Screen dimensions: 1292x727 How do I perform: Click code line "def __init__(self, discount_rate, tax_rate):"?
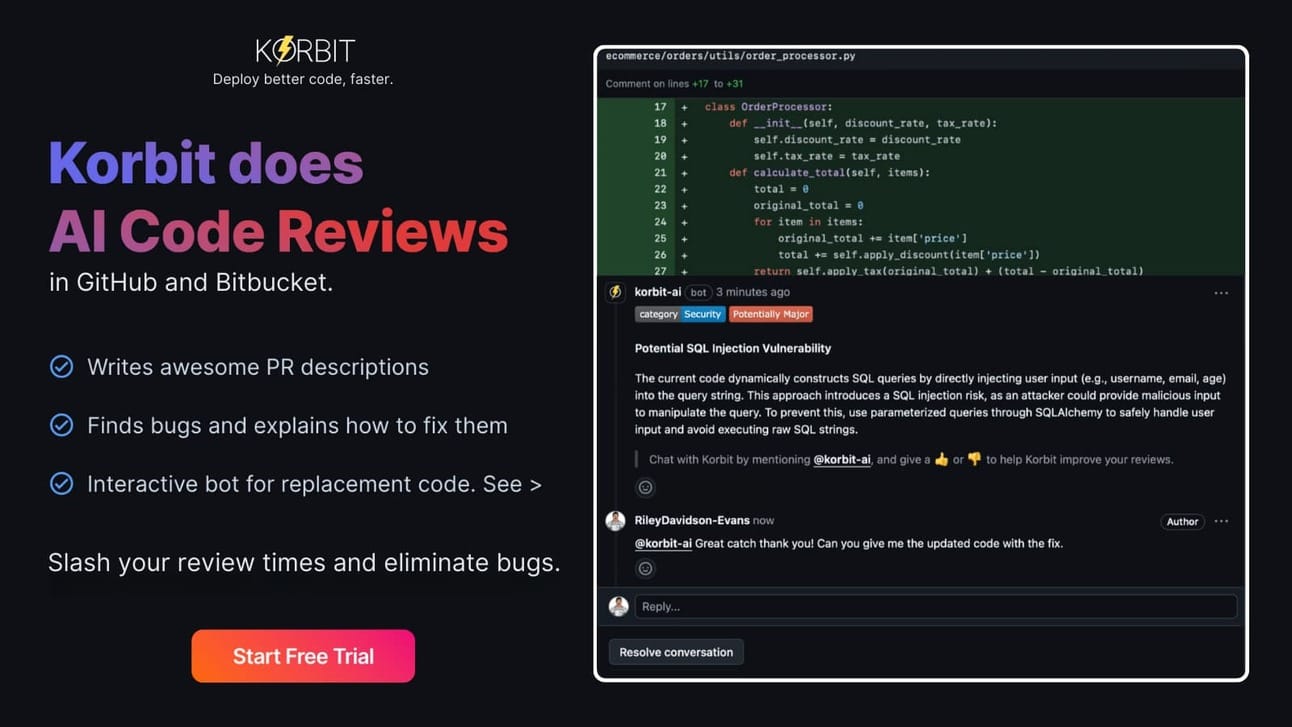863,123
